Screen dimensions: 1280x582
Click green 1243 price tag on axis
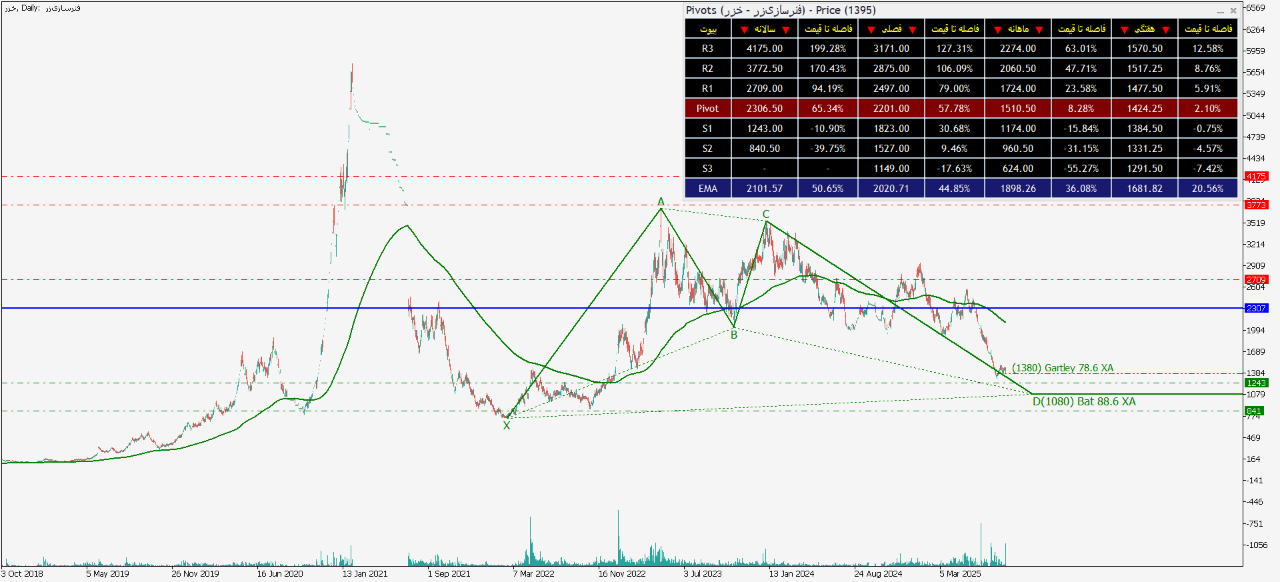coord(1255,382)
